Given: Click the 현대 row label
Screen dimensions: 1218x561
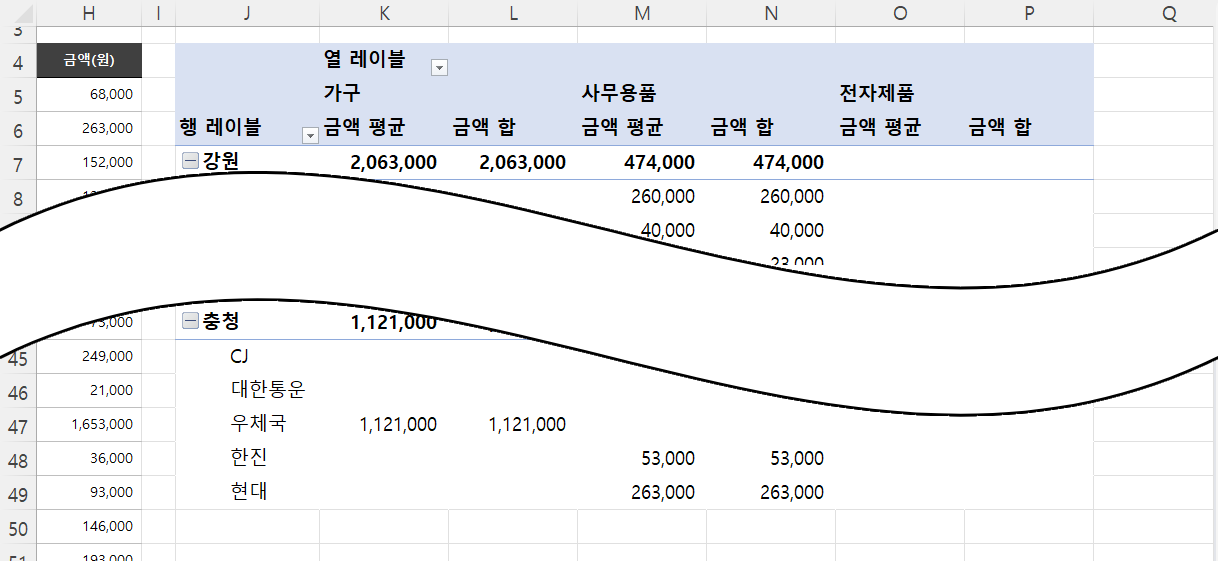Looking at the screenshot, I should [248, 492].
